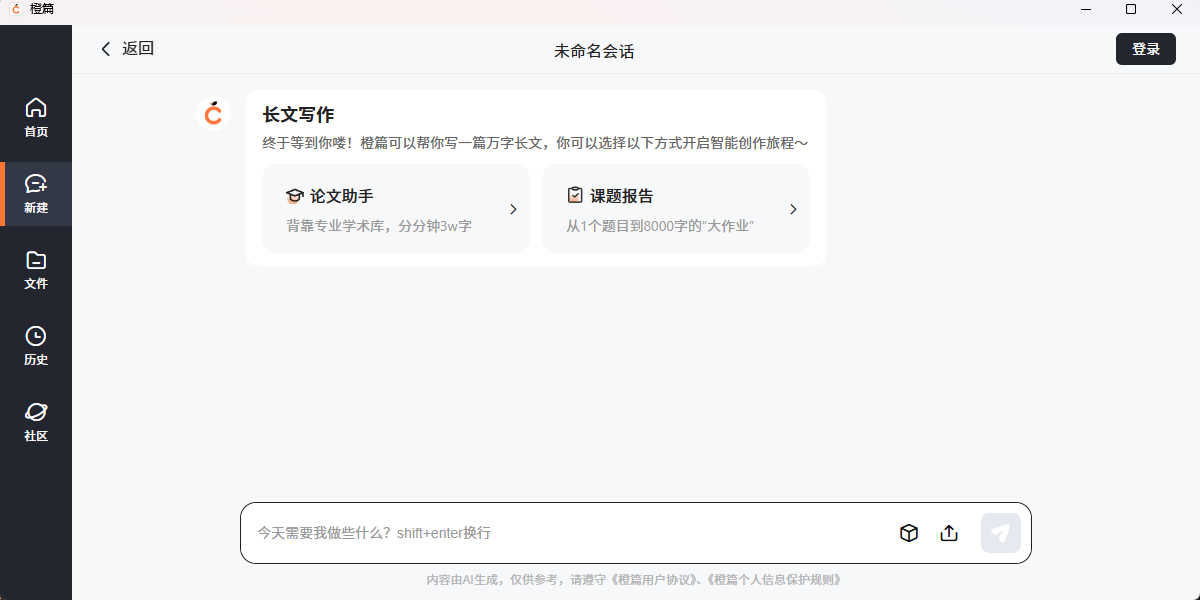Screen dimensions: 1200x600
Task: Expand the 课题报告 card chevron
Action: [x=793, y=209]
